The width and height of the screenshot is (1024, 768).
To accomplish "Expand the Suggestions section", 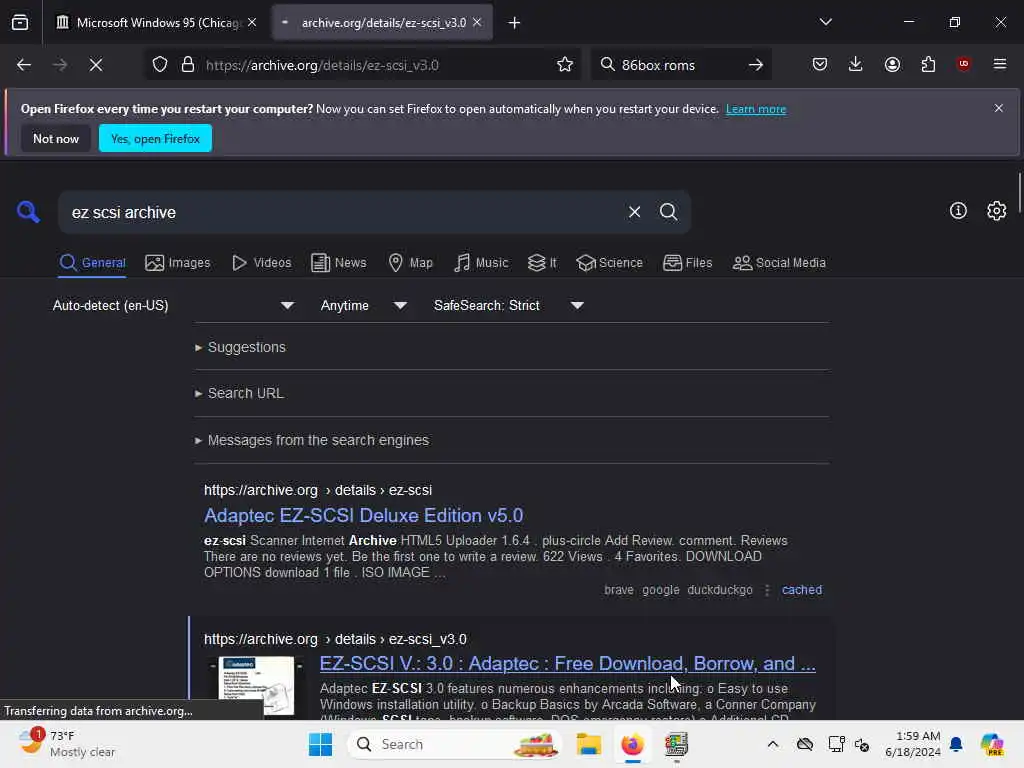I will (240, 347).
